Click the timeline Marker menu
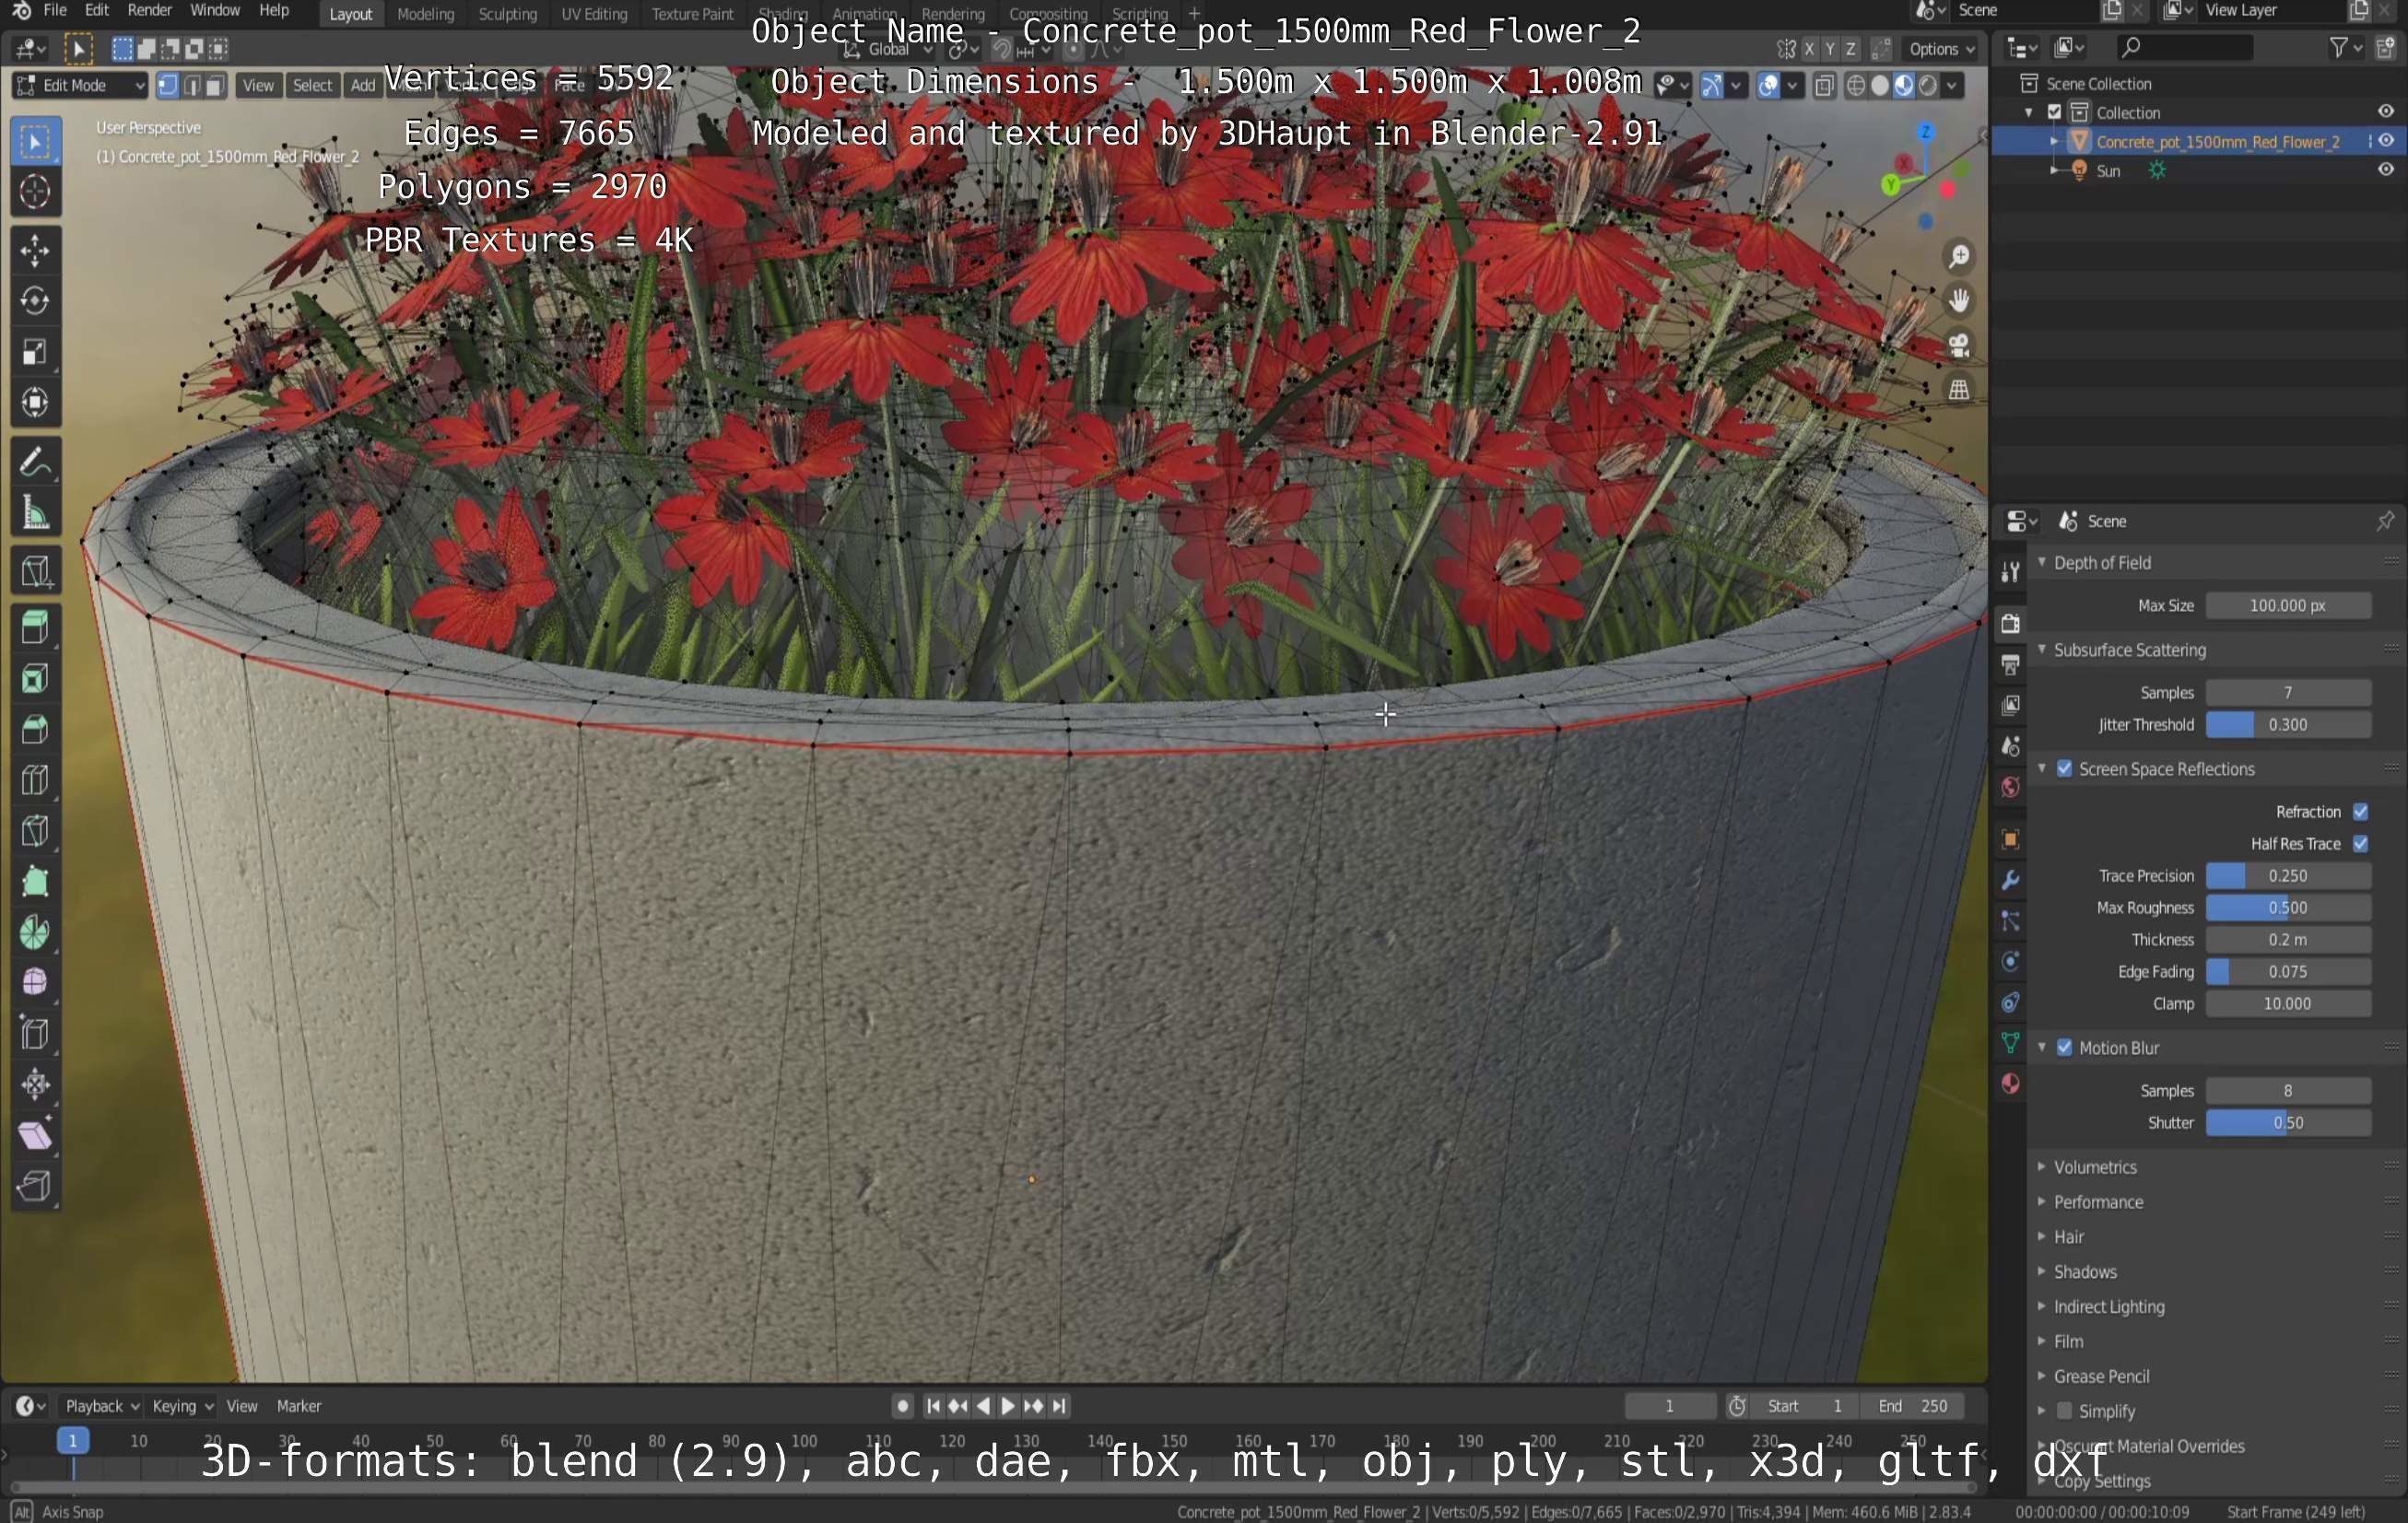This screenshot has height=1523, width=2408. [298, 1406]
